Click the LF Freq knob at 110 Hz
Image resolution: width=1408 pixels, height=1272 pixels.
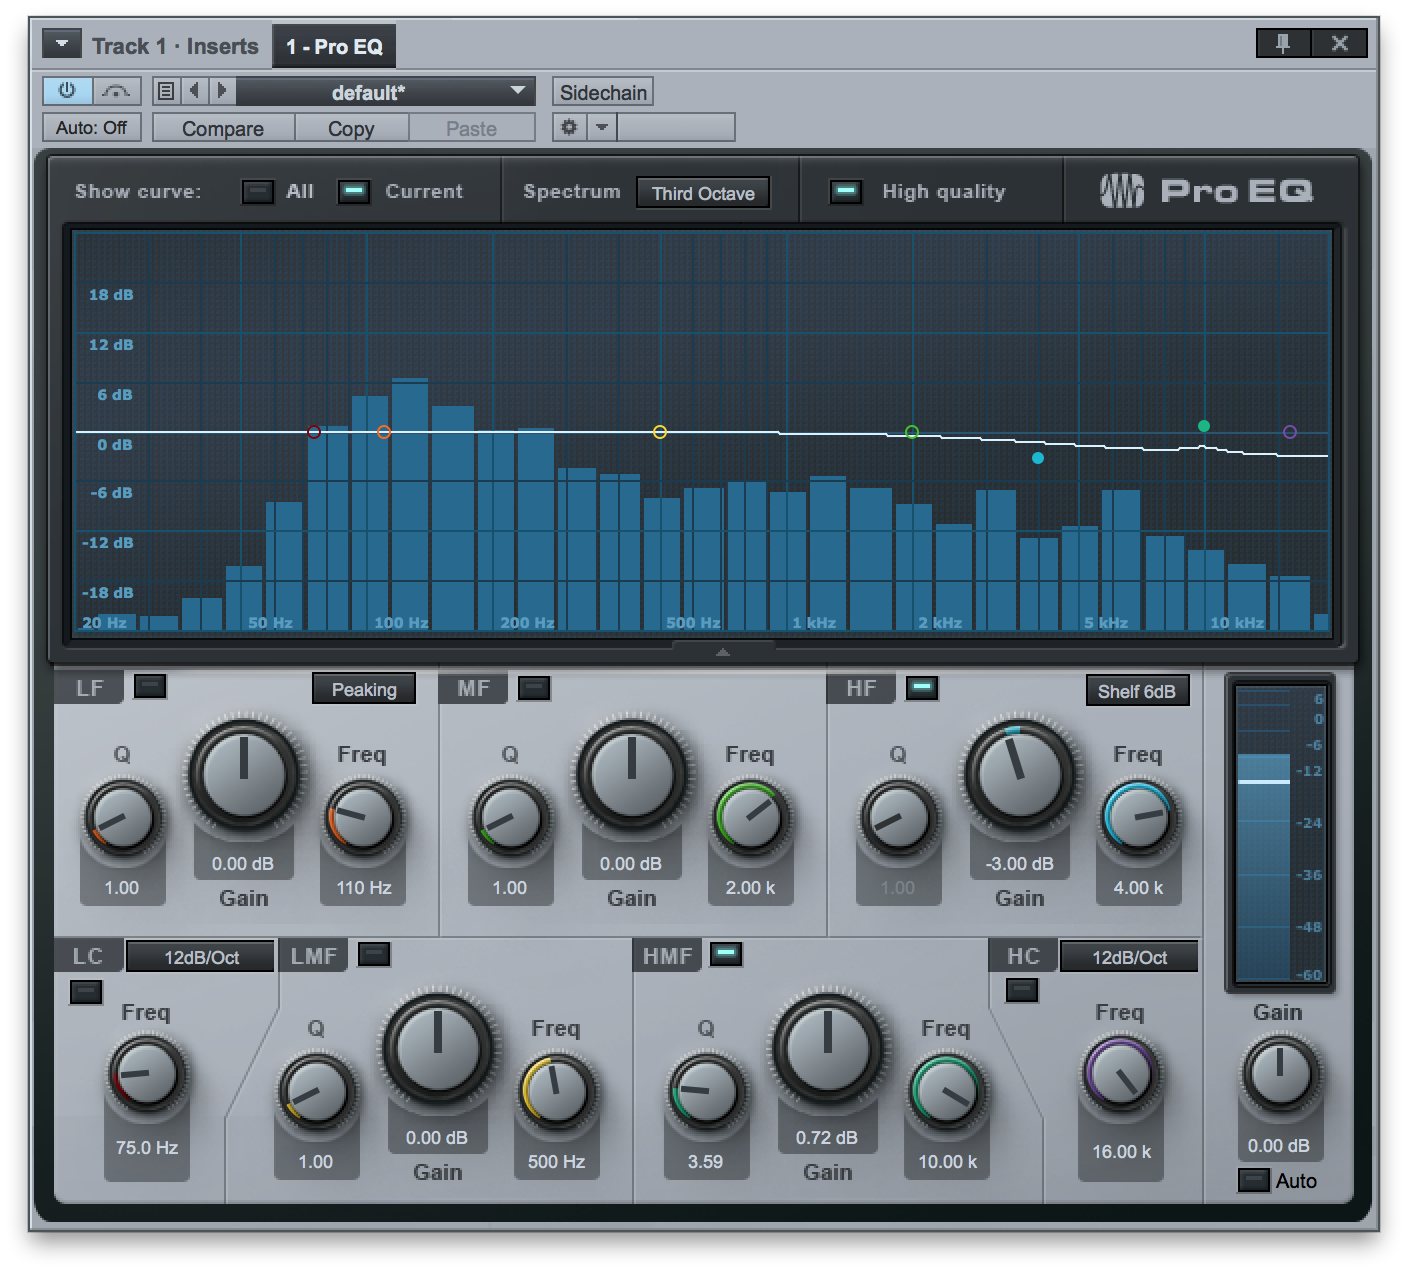362,818
